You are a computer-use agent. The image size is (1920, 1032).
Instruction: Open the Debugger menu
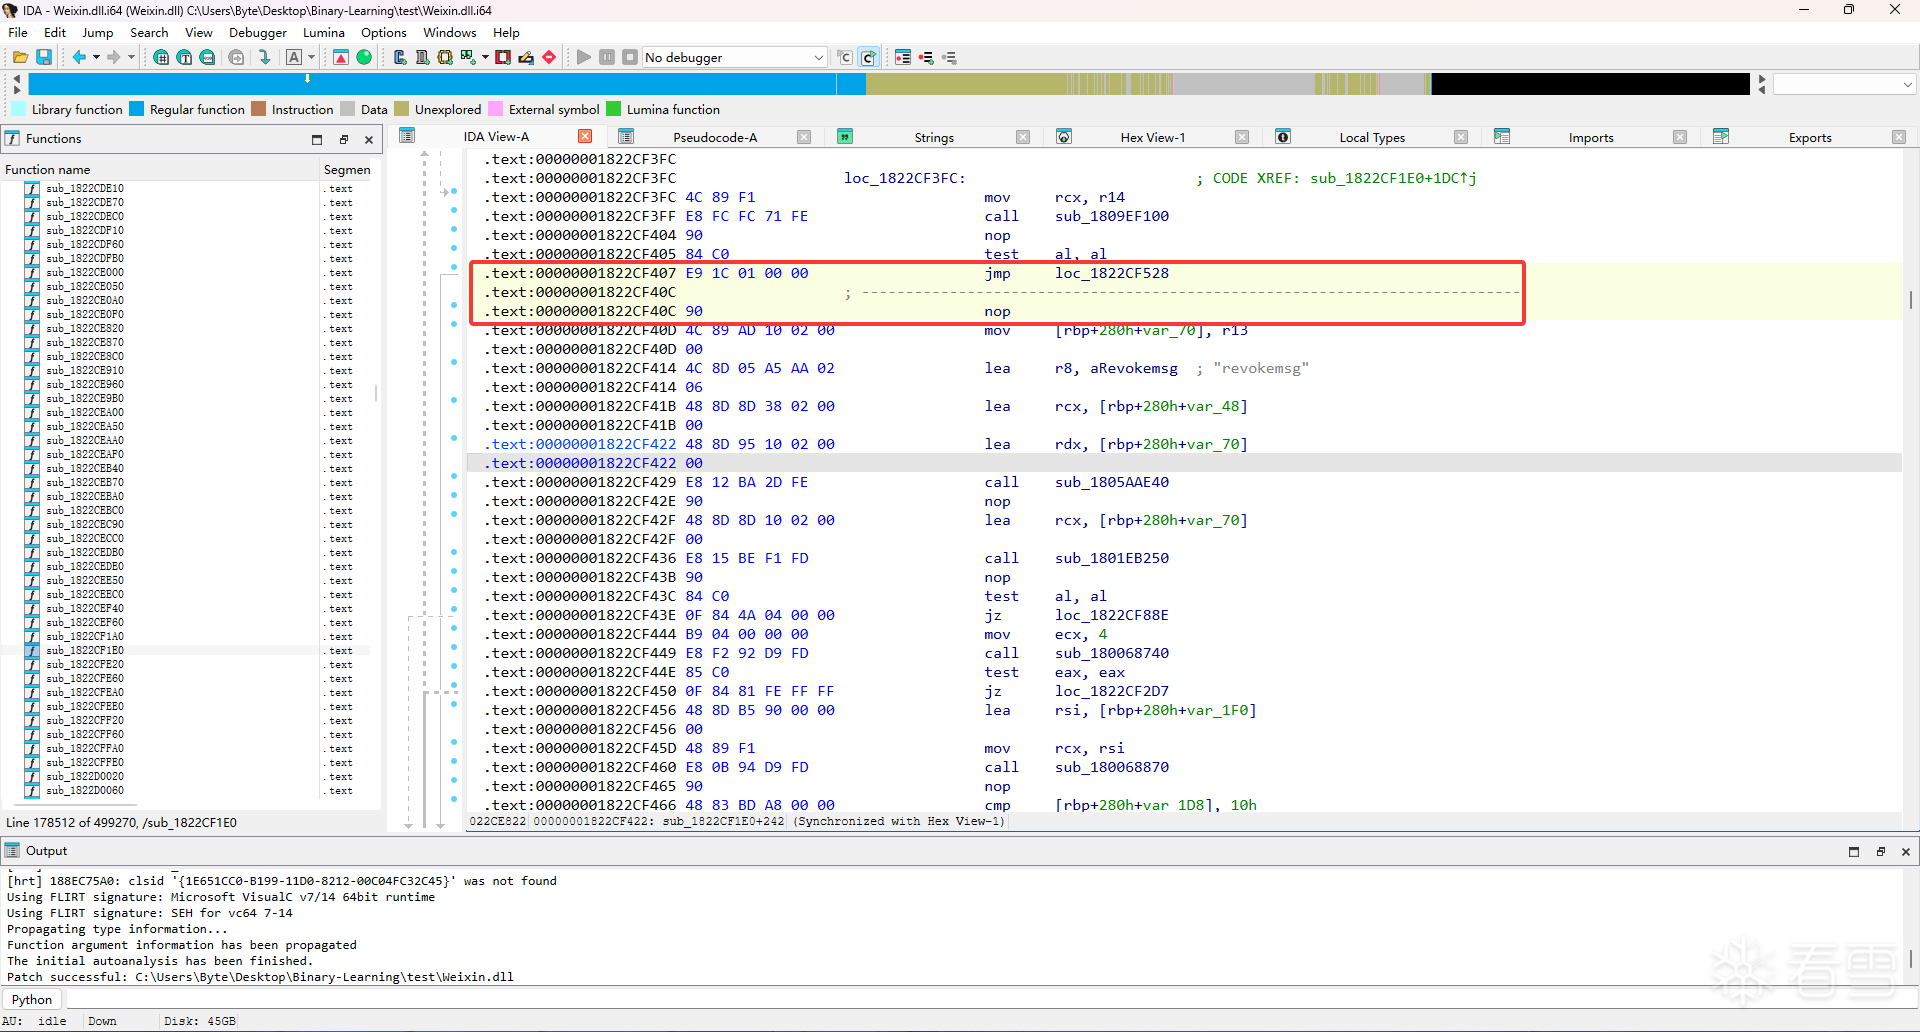(257, 32)
